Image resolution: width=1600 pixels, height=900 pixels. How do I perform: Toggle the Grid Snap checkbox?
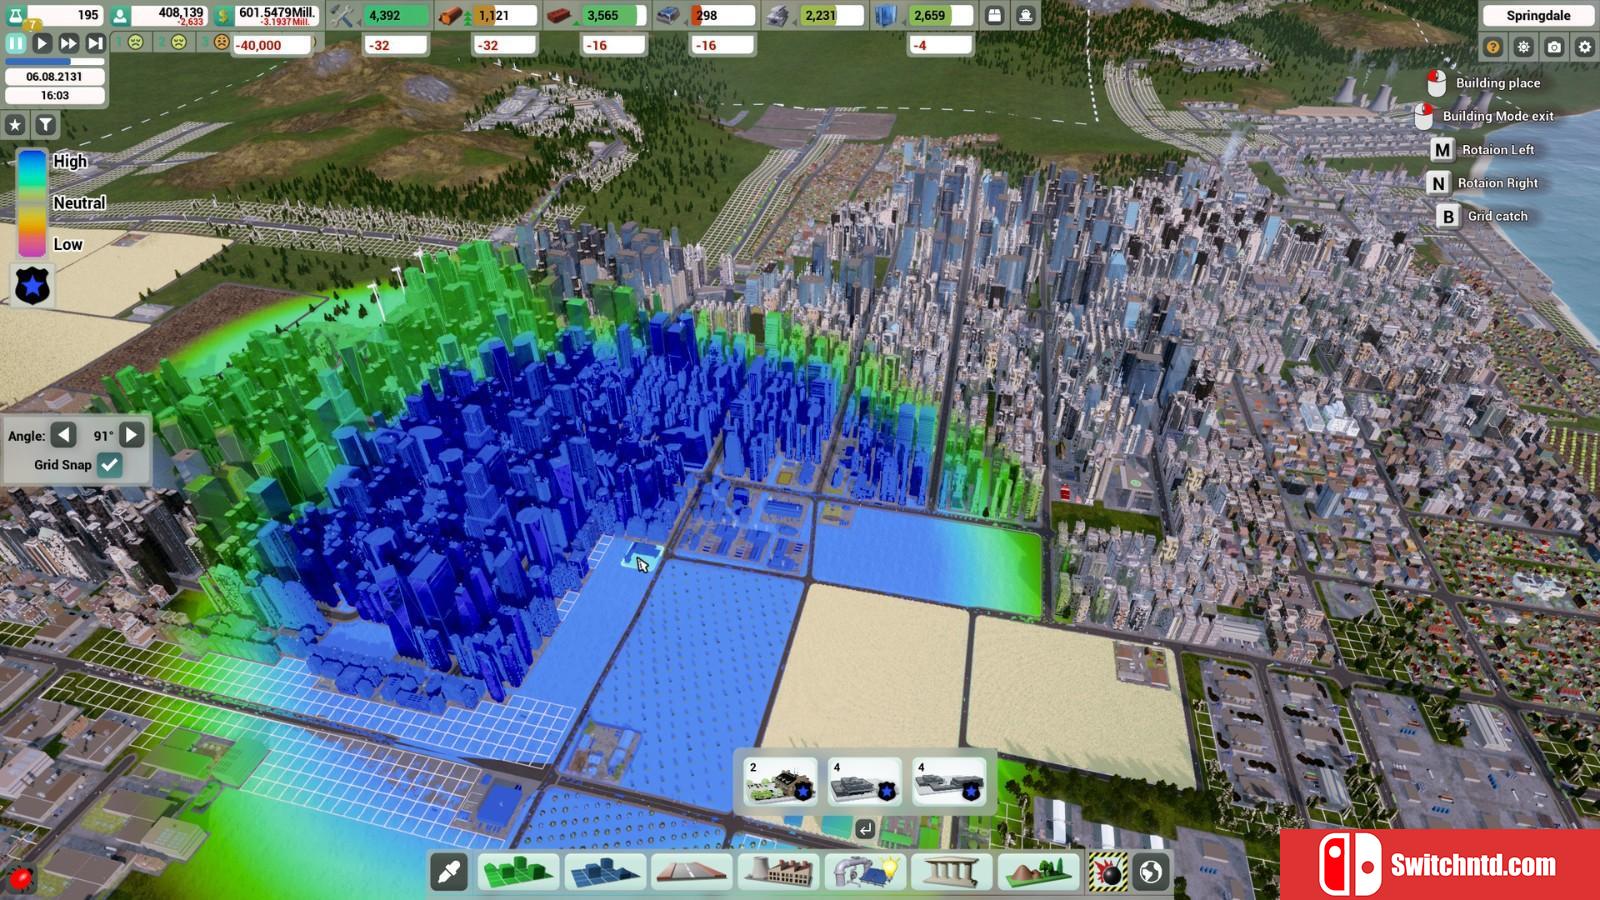pyautogui.click(x=110, y=464)
